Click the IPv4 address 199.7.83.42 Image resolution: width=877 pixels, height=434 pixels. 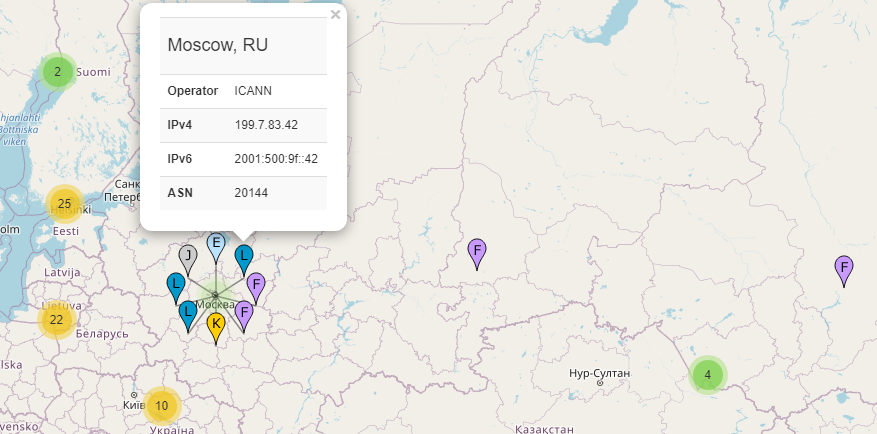pos(265,125)
